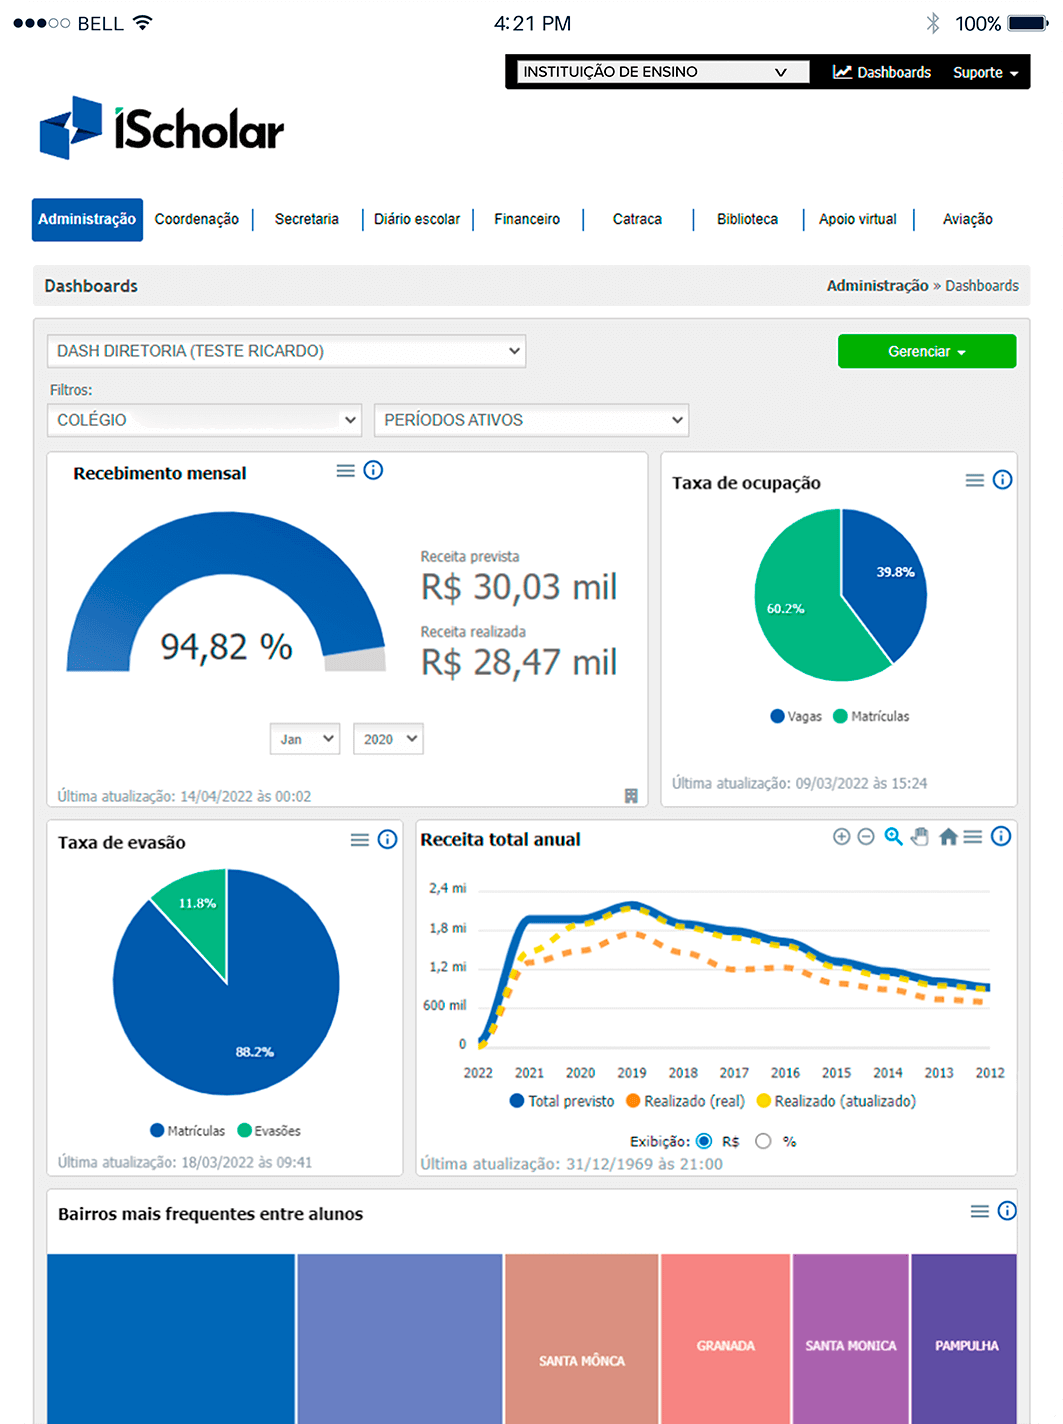Click the green Gerenciar button
Image resolution: width=1063 pixels, height=1424 pixels.
[926, 351]
